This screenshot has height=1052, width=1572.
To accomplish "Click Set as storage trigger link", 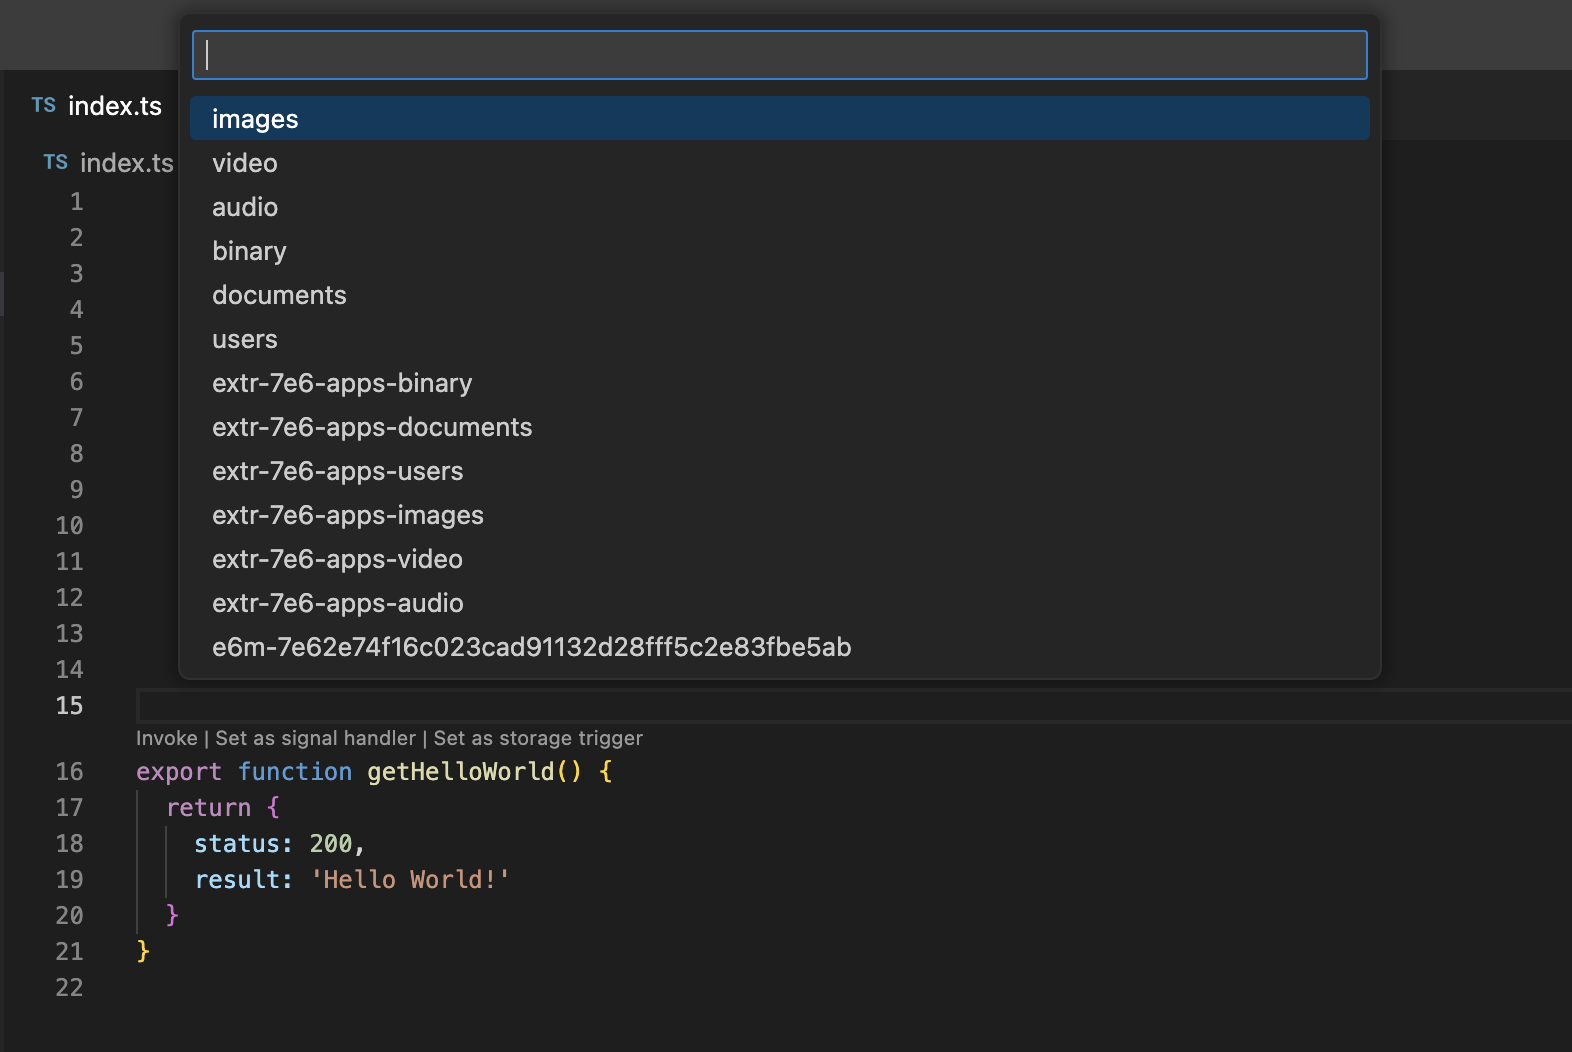I will (538, 738).
